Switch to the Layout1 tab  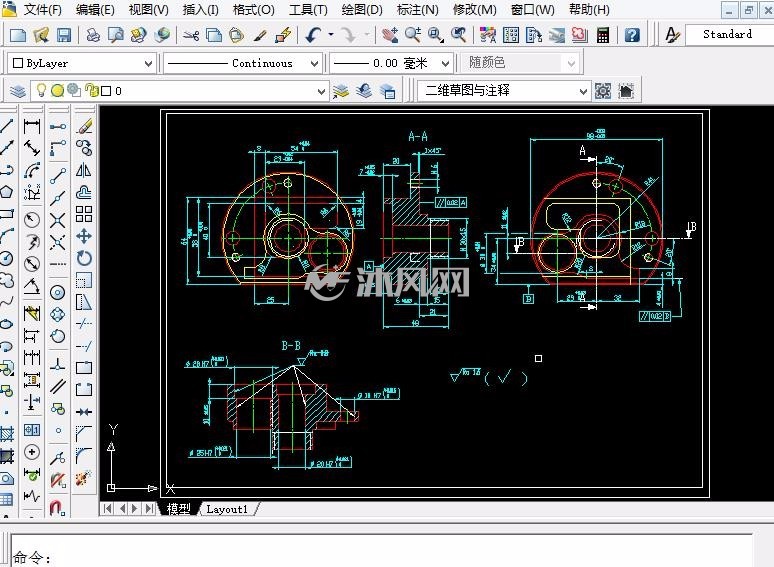(x=227, y=509)
